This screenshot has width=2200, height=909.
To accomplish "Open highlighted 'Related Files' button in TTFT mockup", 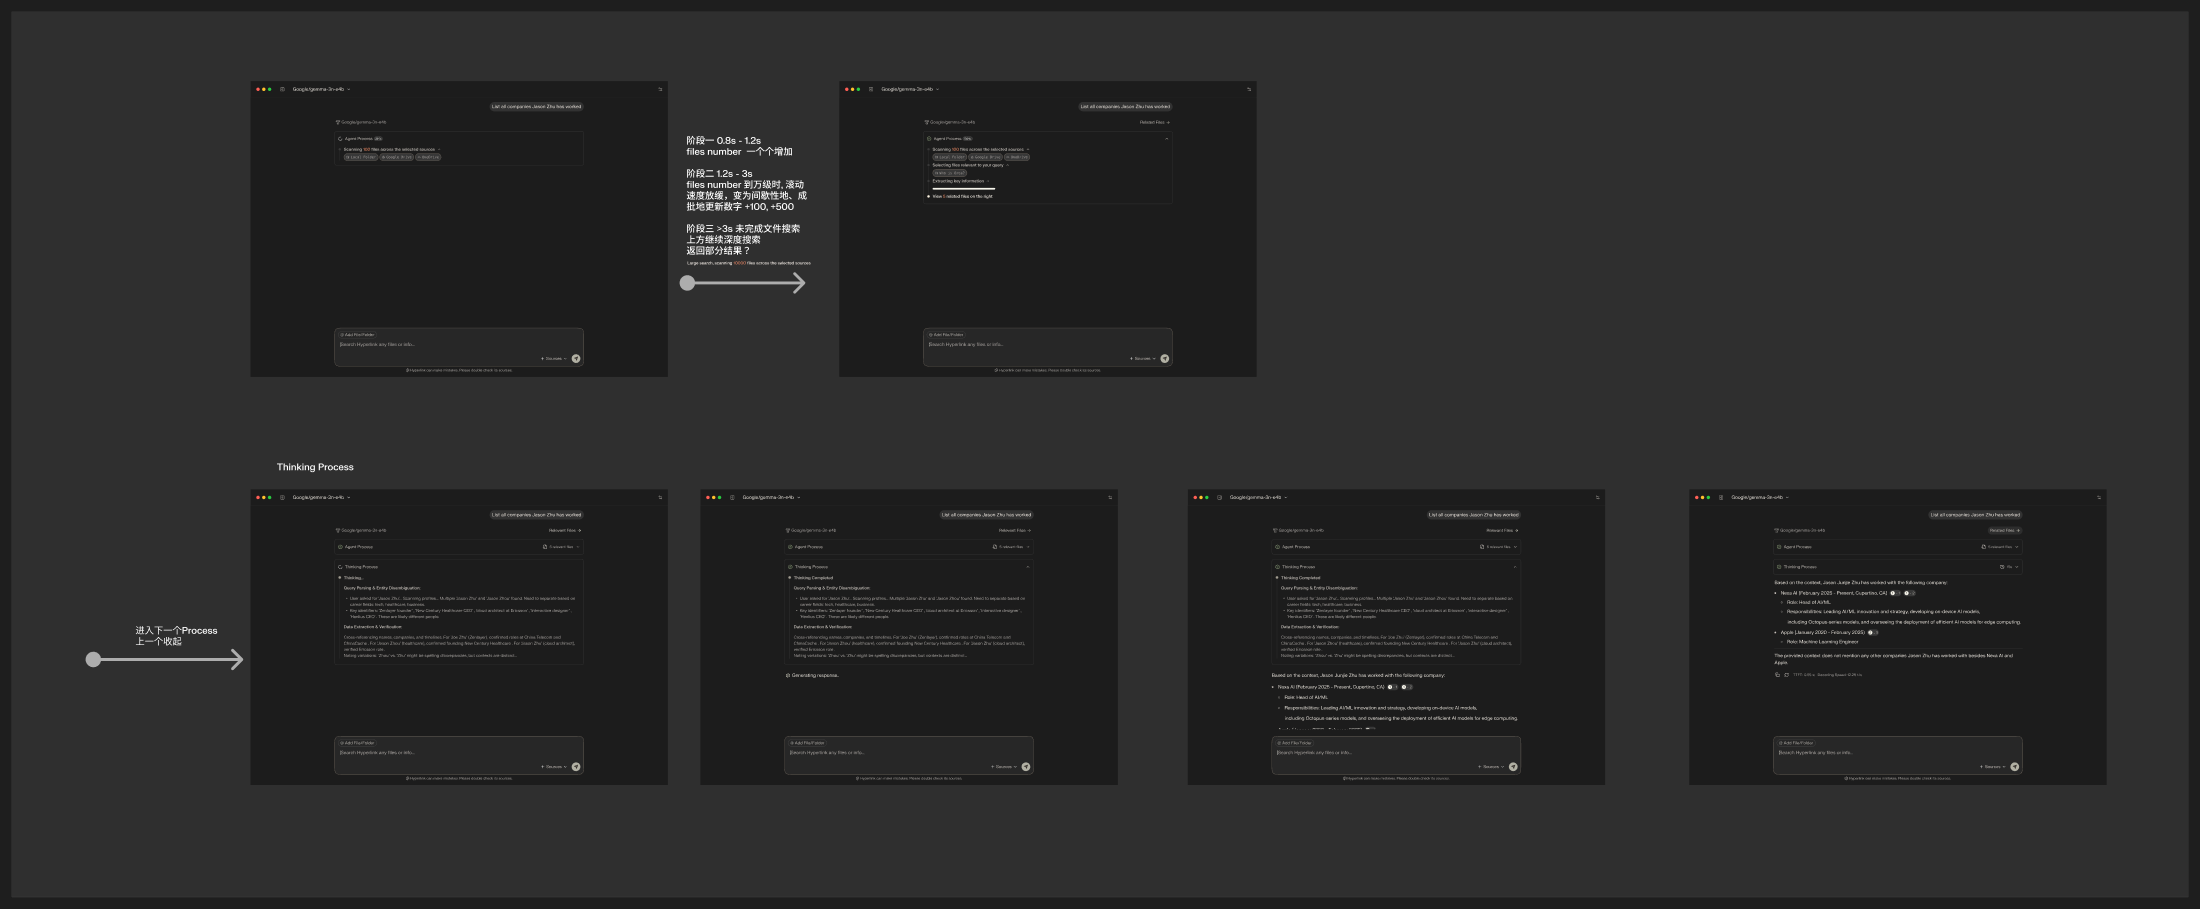I will click(2005, 530).
